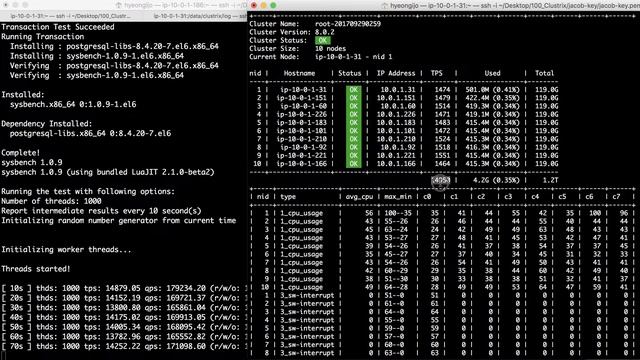
Task: Click IP address 10.0.1.210
Action: point(396,139)
